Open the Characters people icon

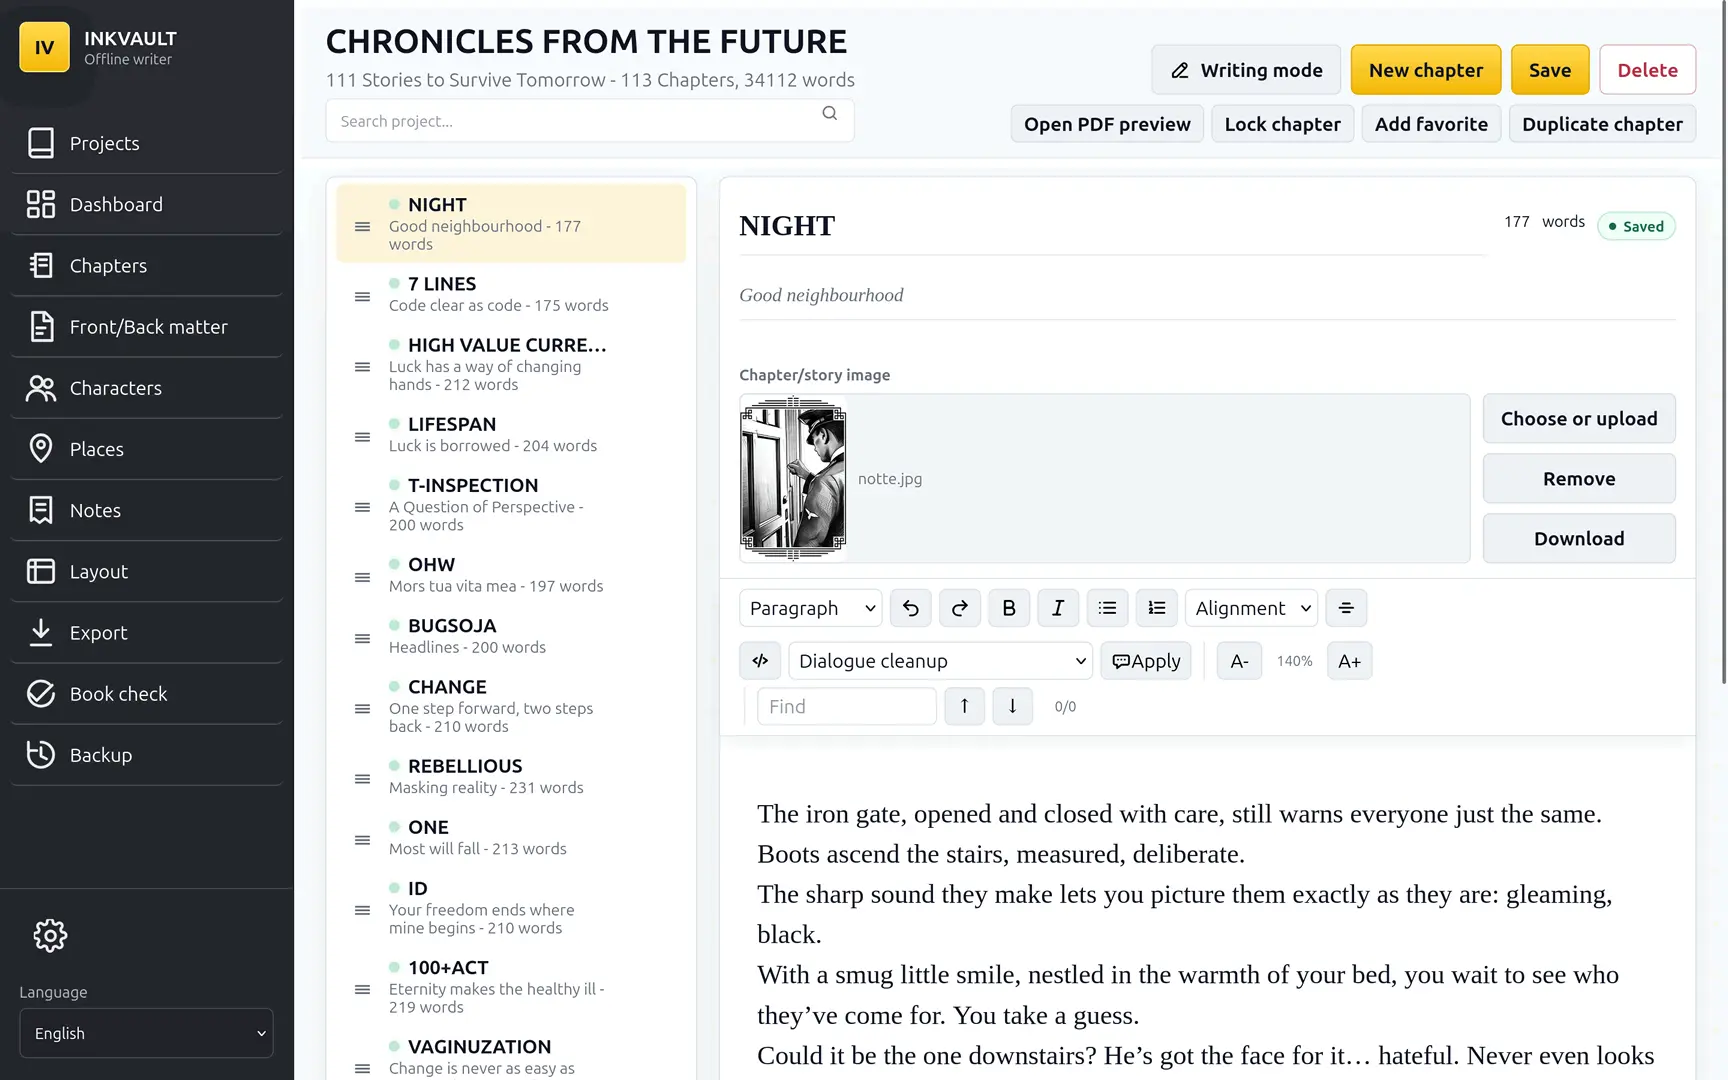(41, 387)
